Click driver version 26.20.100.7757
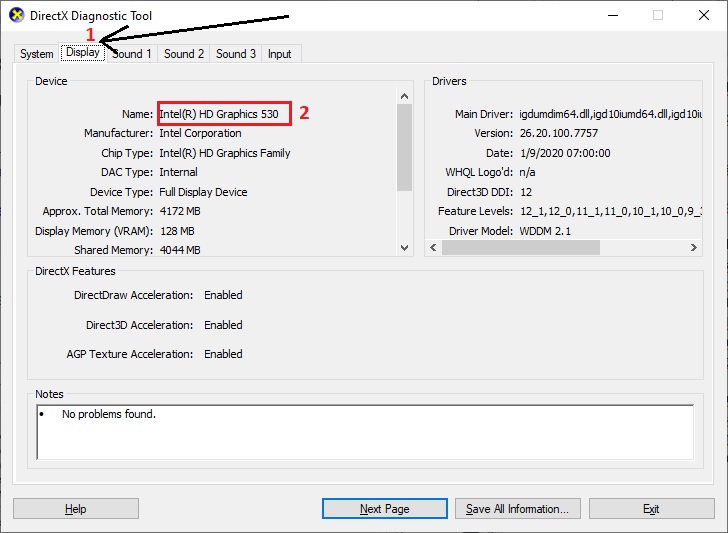728x533 pixels. [x=559, y=133]
